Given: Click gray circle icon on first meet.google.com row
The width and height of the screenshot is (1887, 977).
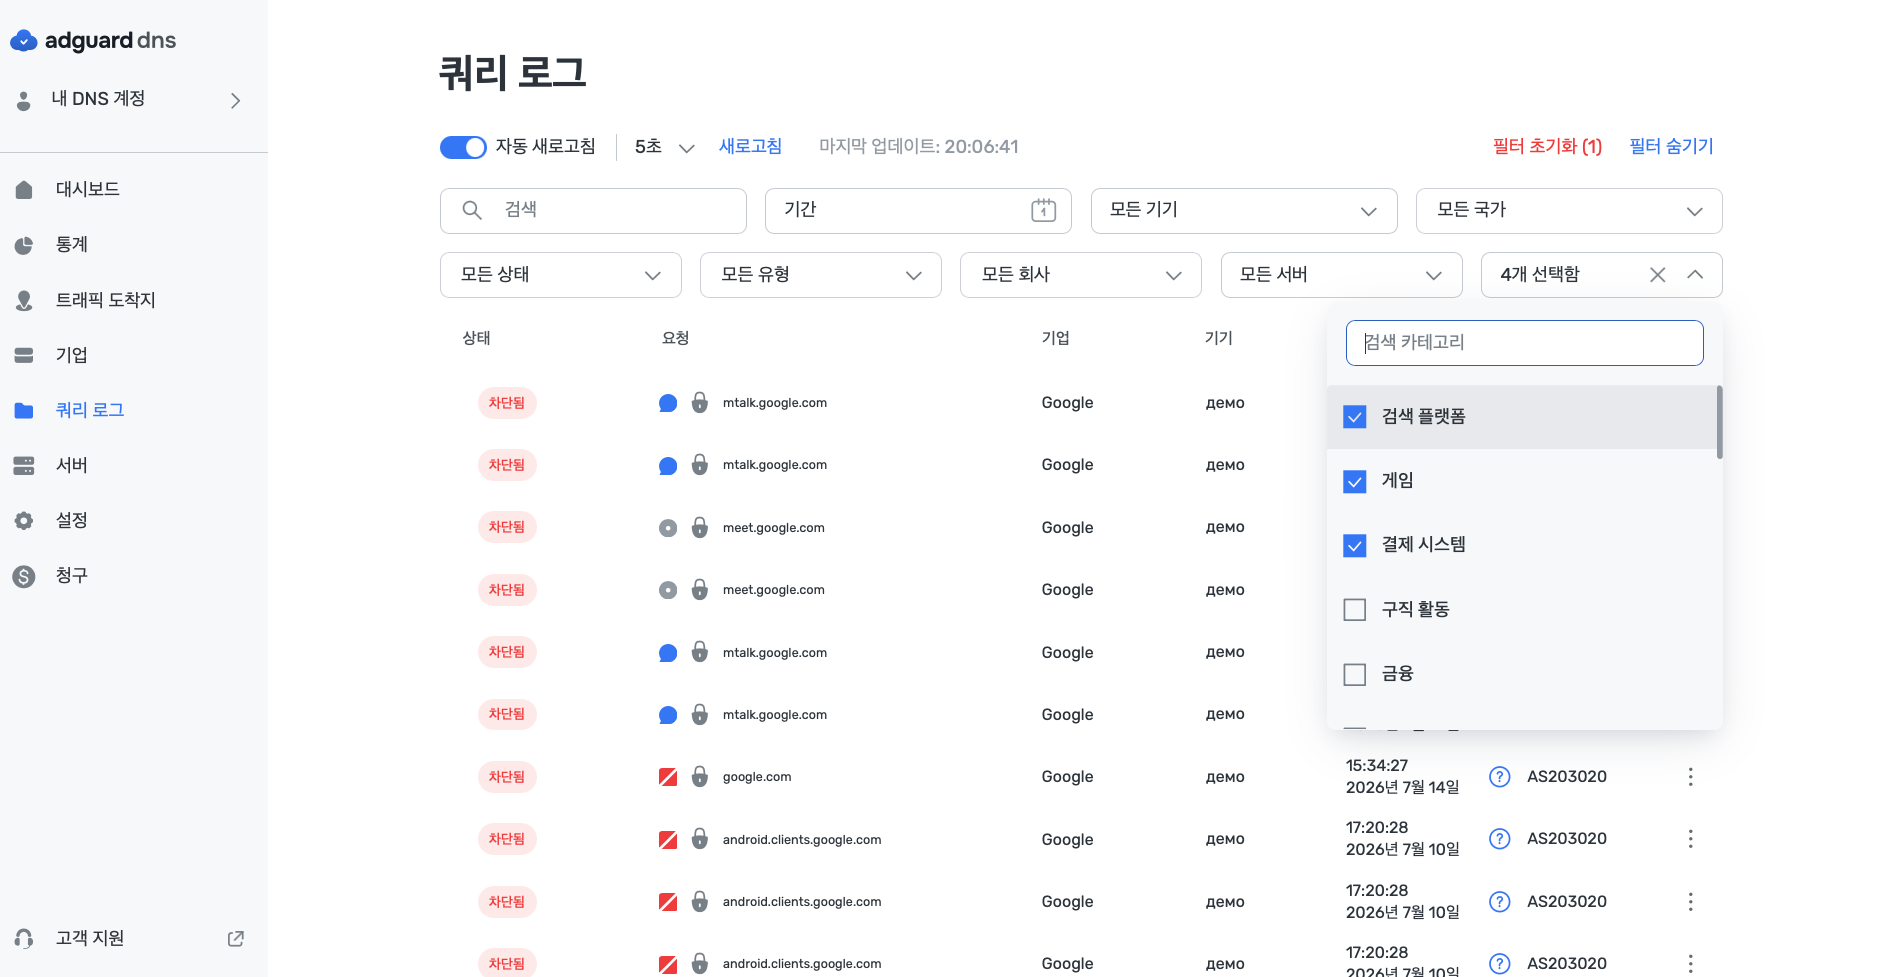Looking at the screenshot, I should (668, 528).
